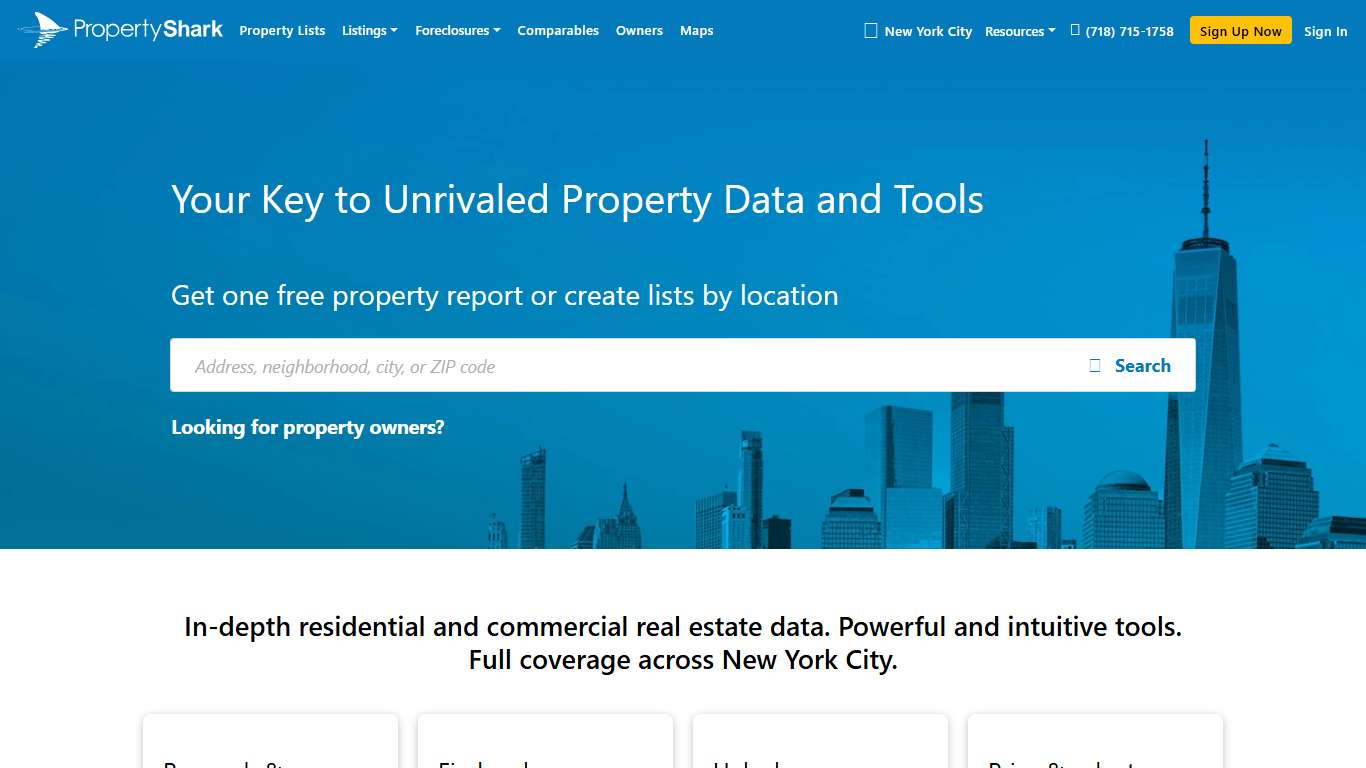
Task: Open the Foreclosures dropdown menu
Action: (x=457, y=30)
